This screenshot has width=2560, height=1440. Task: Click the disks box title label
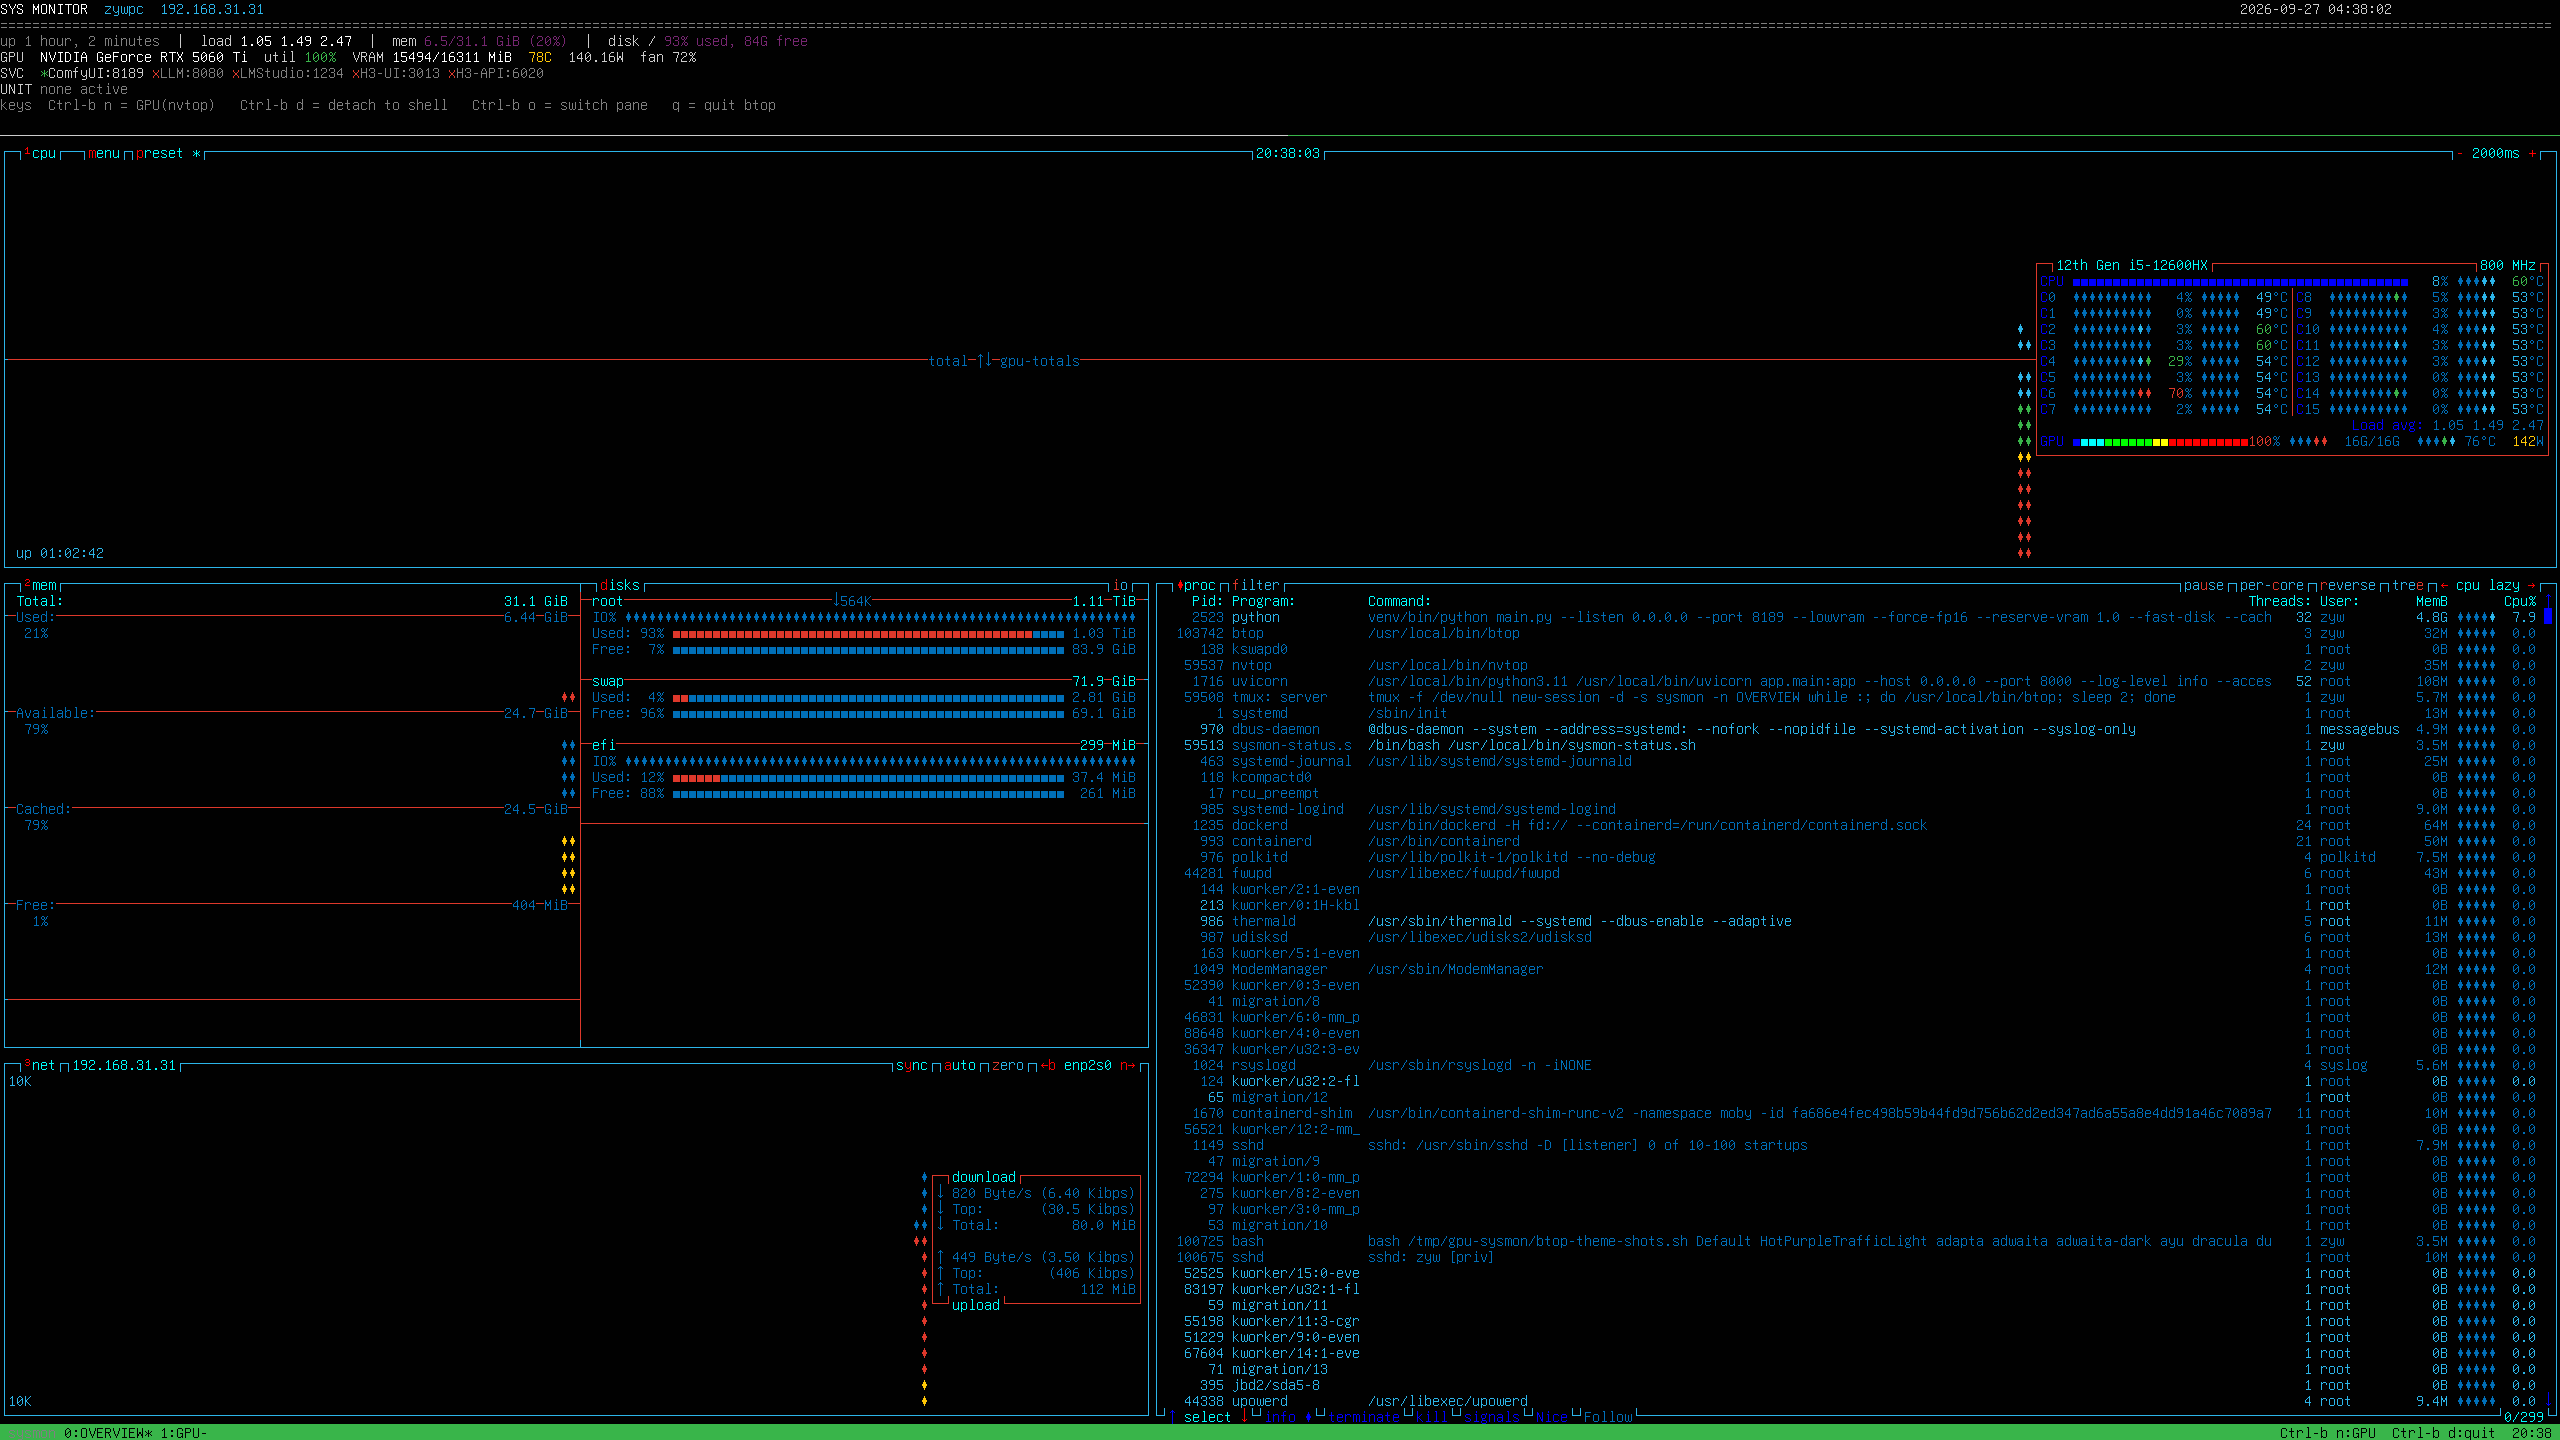pos(620,585)
